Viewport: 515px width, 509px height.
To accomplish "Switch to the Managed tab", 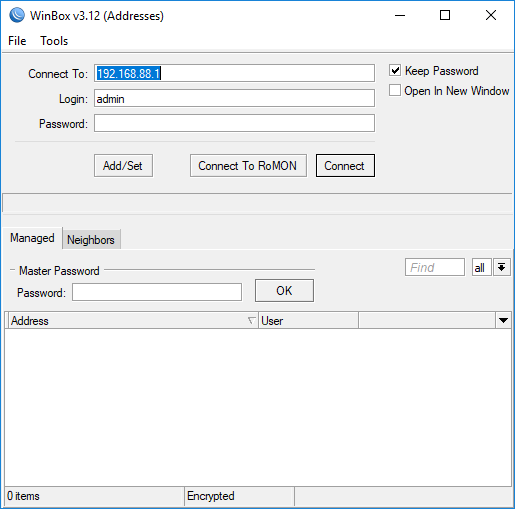I will click(32, 238).
